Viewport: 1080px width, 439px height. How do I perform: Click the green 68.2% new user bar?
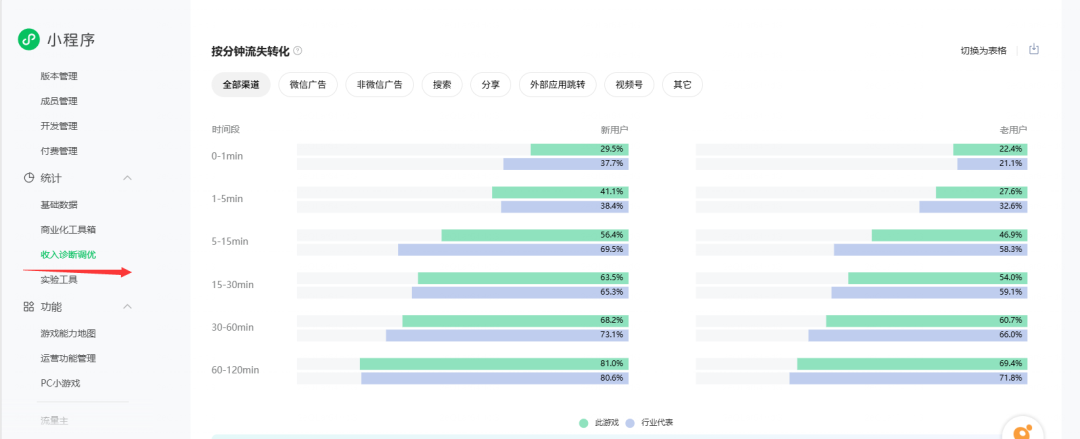[x=515, y=320]
